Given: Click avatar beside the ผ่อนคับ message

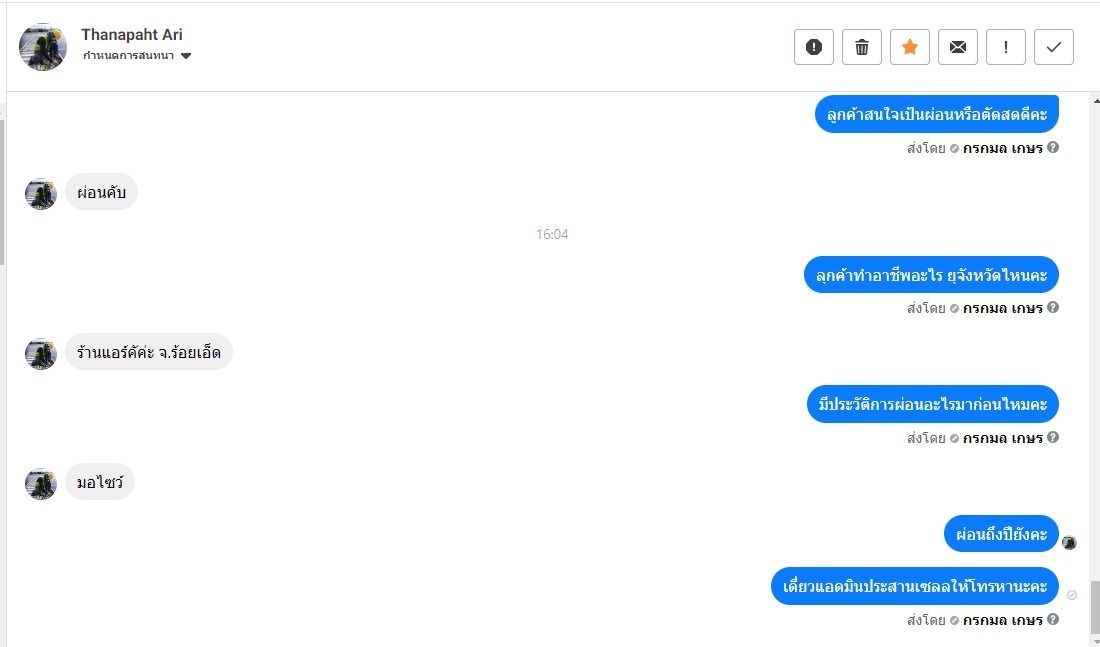Looking at the screenshot, I should 41,194.
